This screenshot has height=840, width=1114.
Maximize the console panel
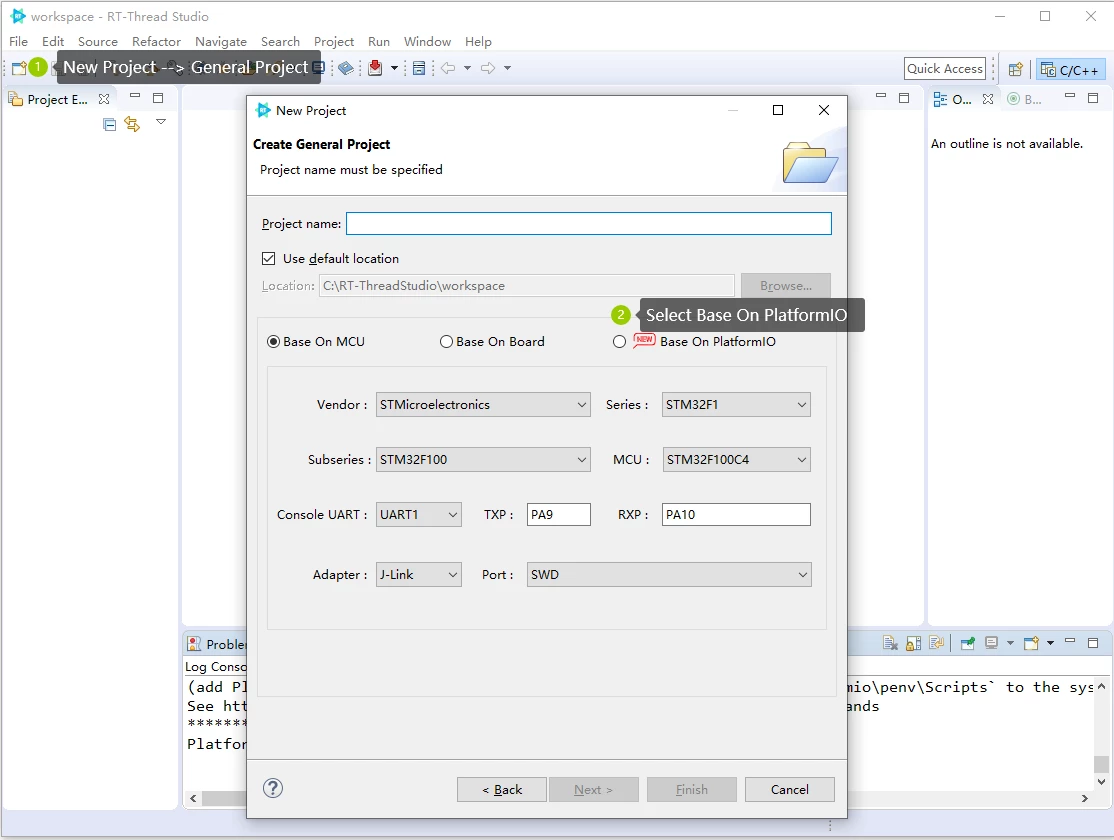pos(1093,643)
